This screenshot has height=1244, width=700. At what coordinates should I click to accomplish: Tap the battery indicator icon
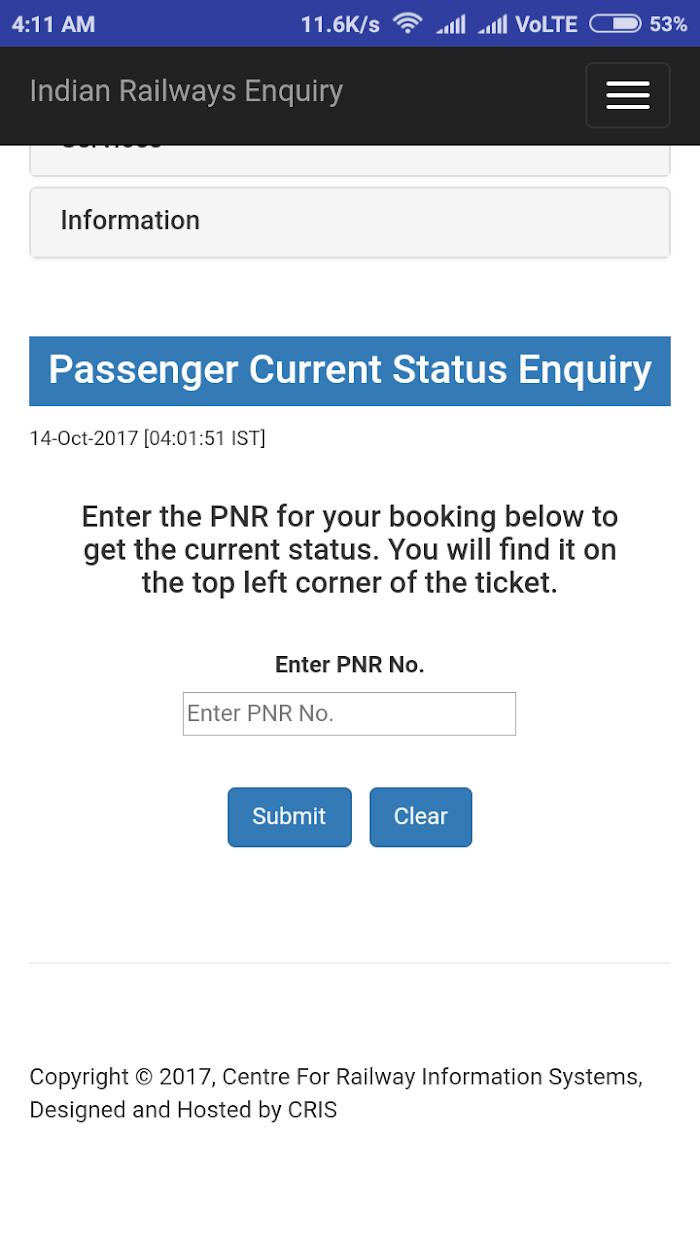coord(615,23)
